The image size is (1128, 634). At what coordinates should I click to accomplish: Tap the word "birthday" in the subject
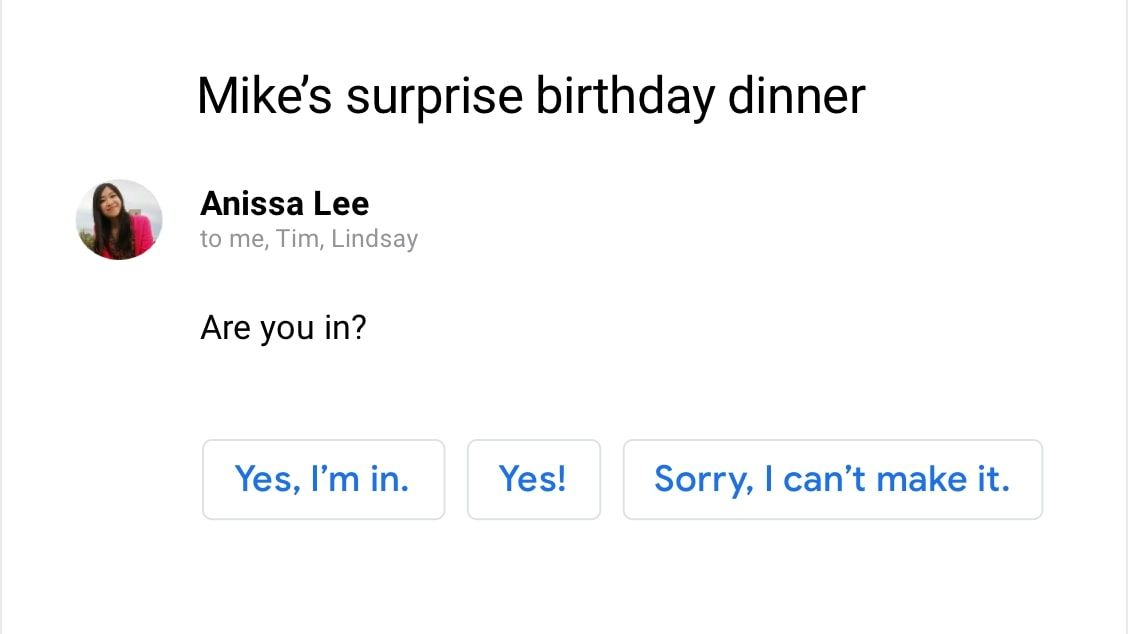pyautogui.click(x=625, y=96)
